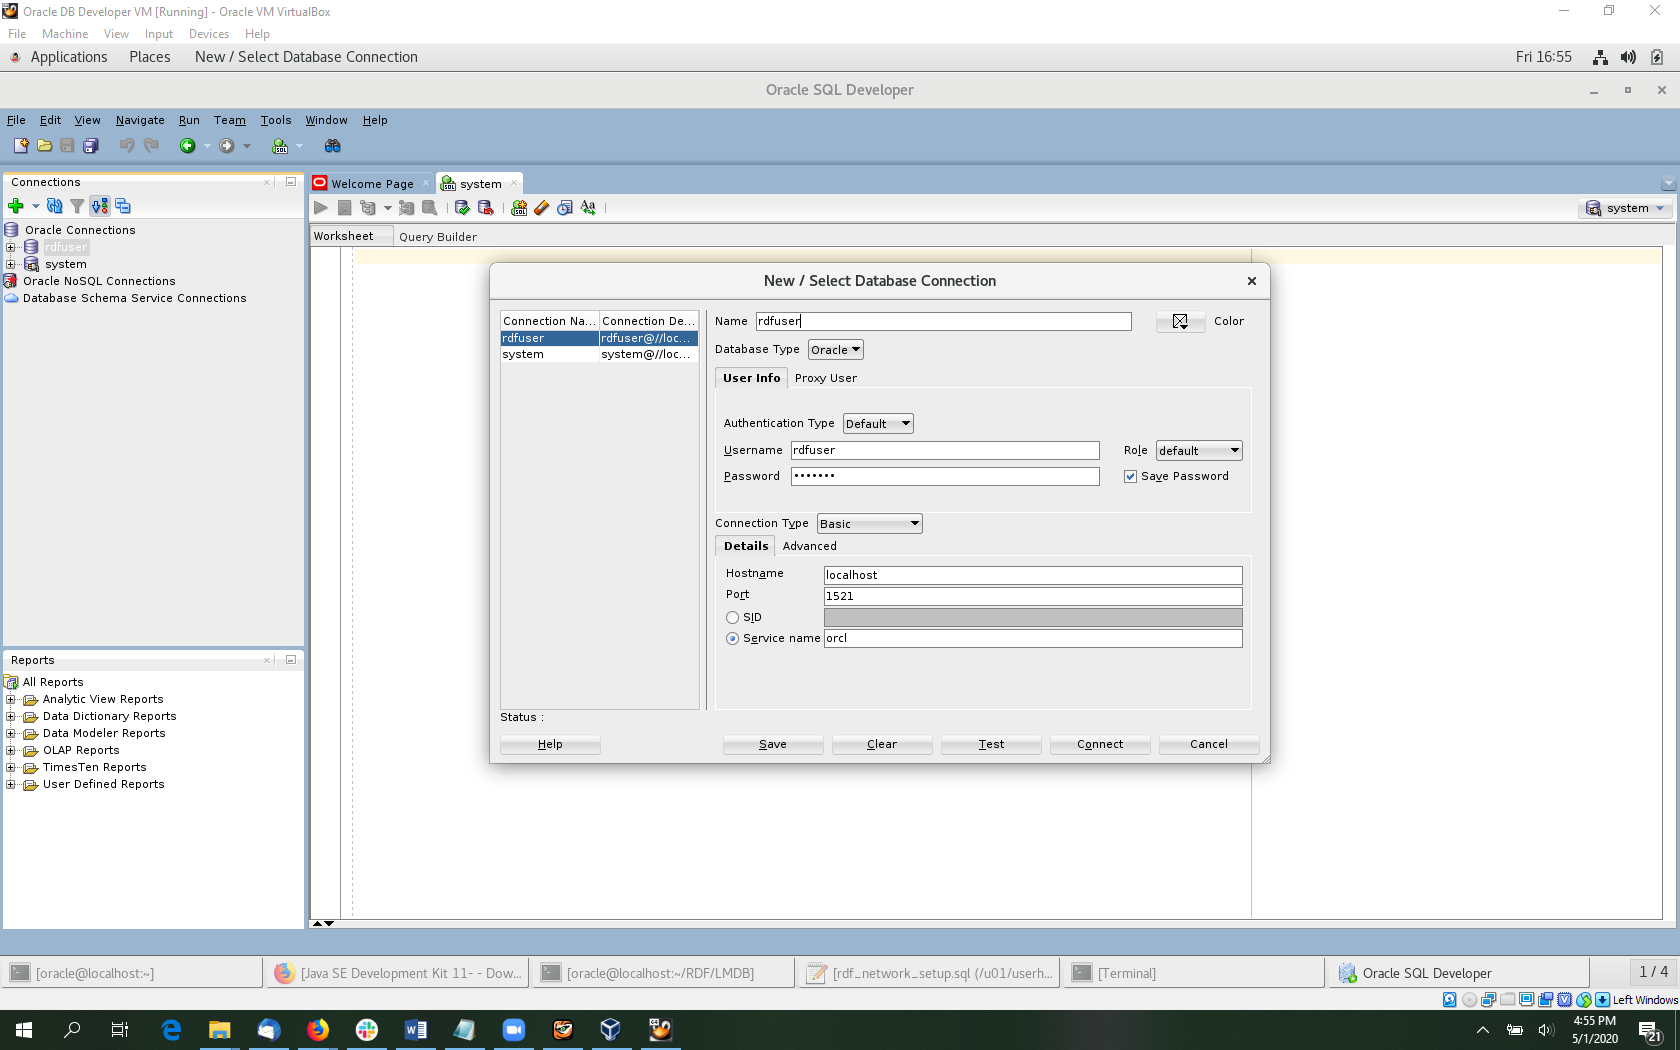Add a new connection with the plus icon
This screenshot has width=1680, height=1050.
tap(16, 206)
